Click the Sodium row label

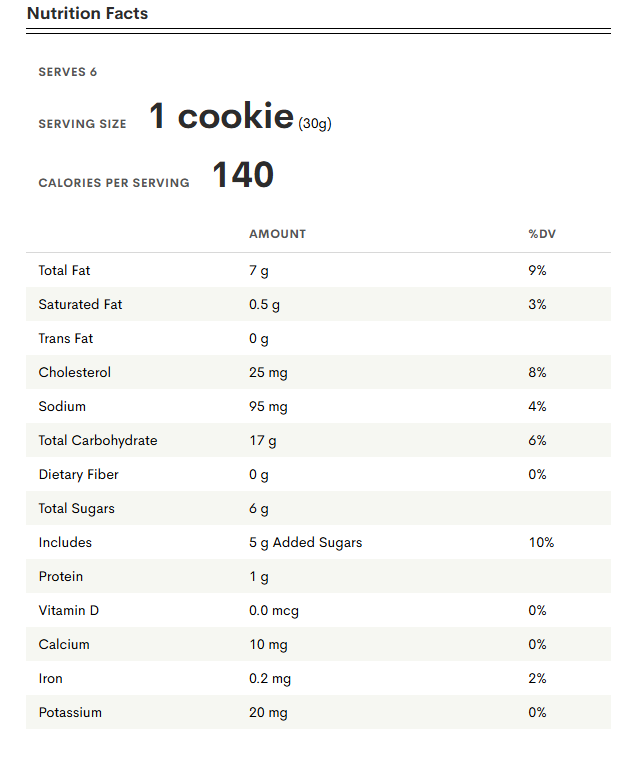[62, 406]
